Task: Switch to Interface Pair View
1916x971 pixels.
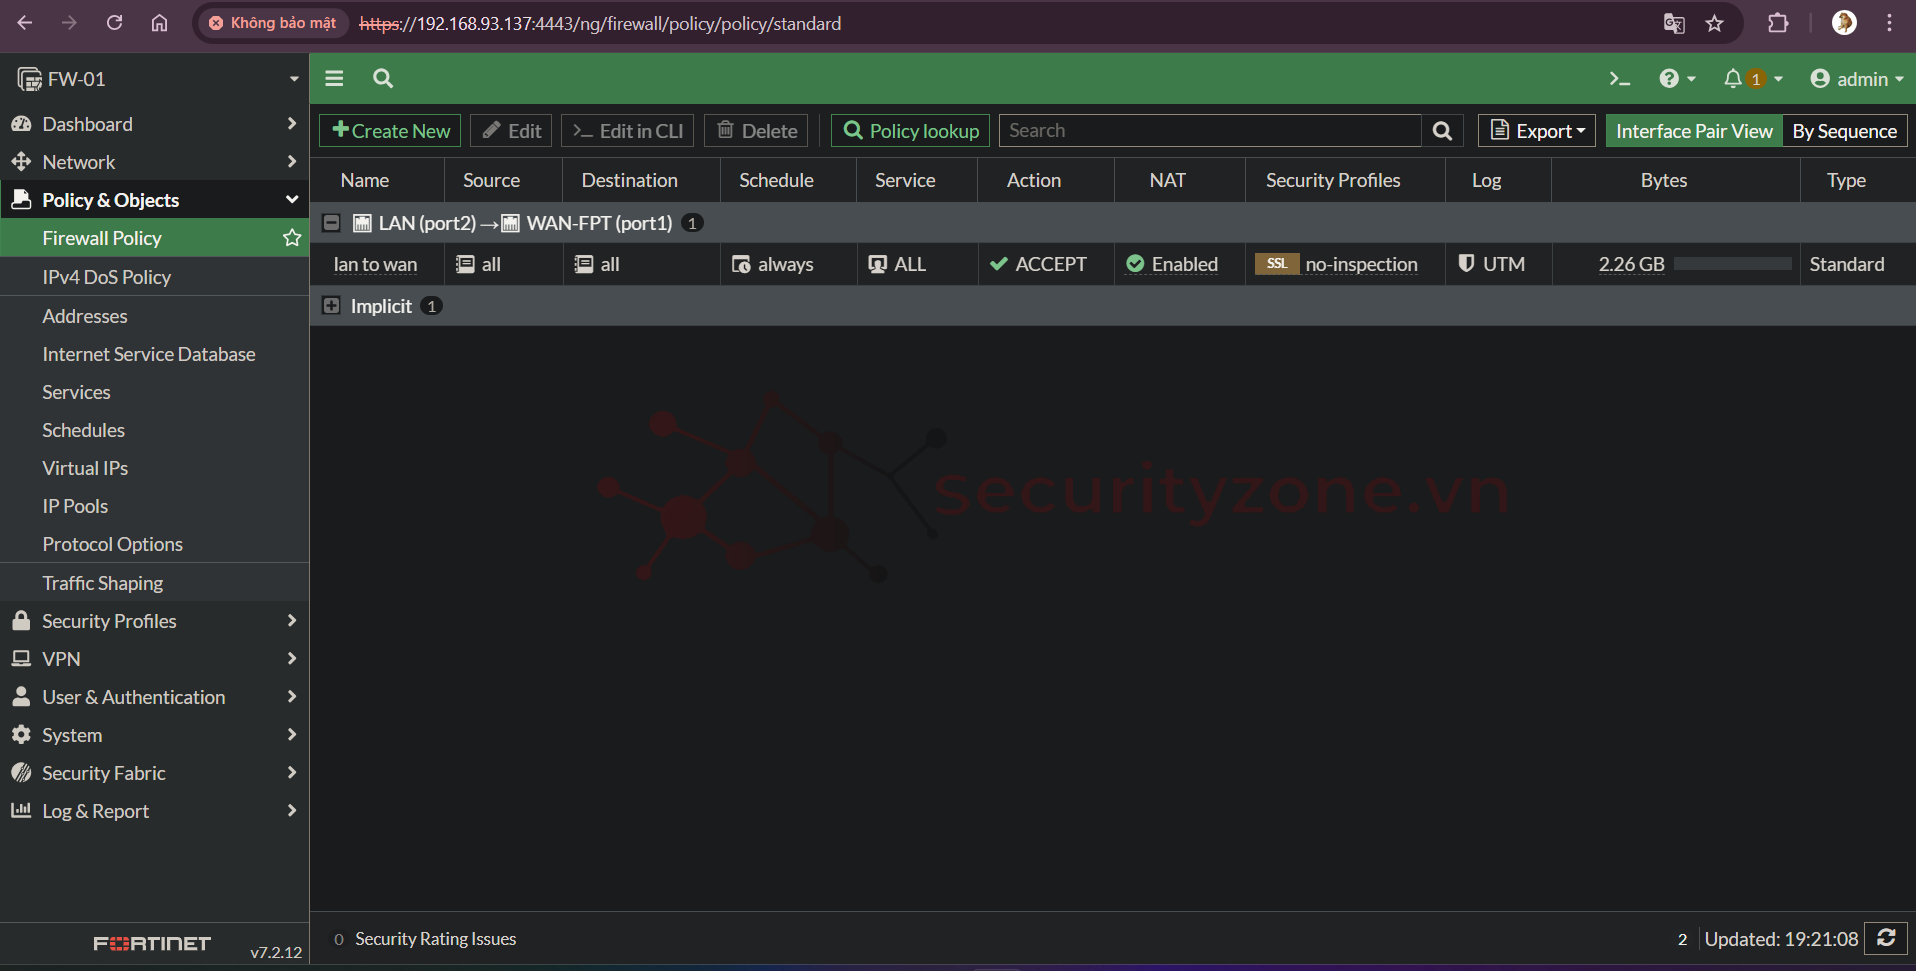Action: click(x=1693, y=131)
